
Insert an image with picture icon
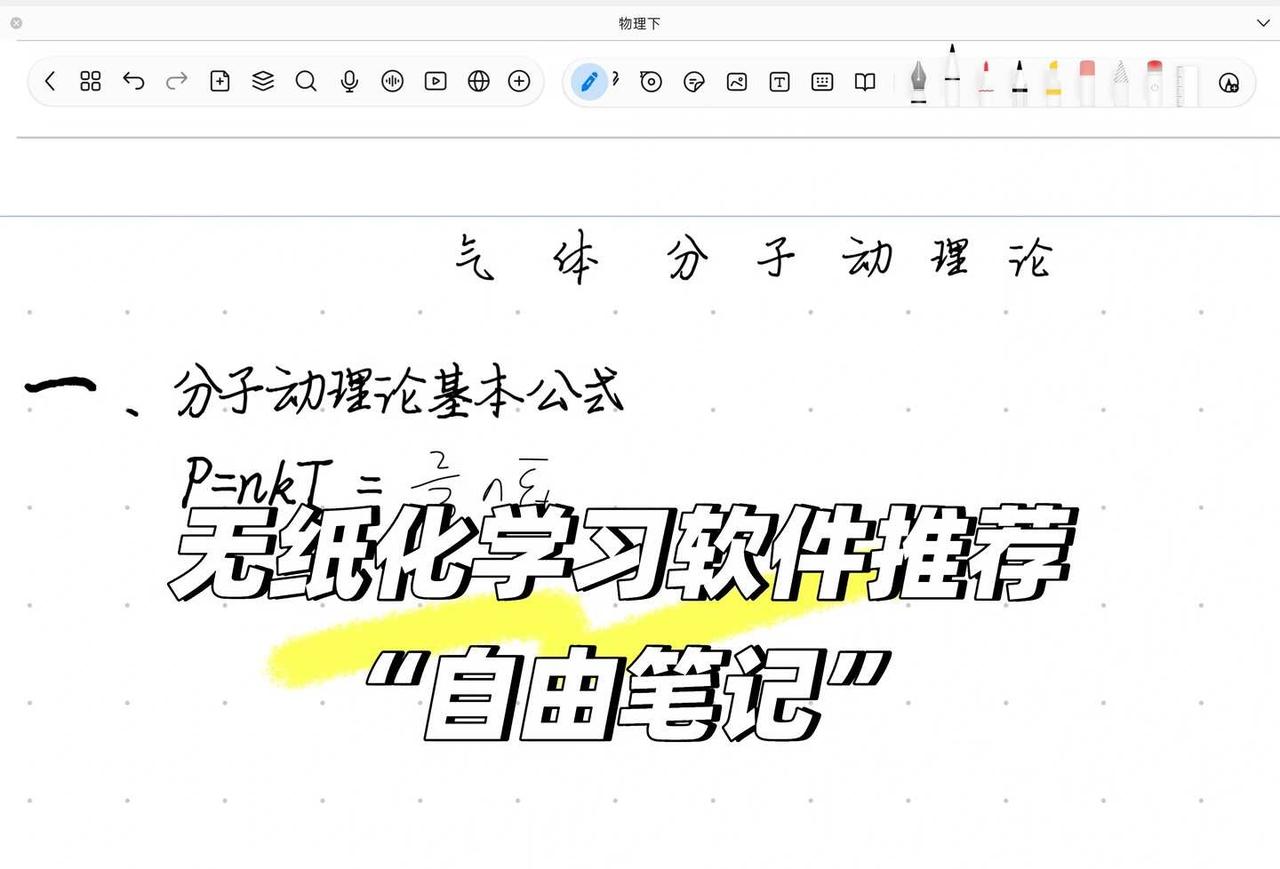pyautogui.click(x=737, y=82)
